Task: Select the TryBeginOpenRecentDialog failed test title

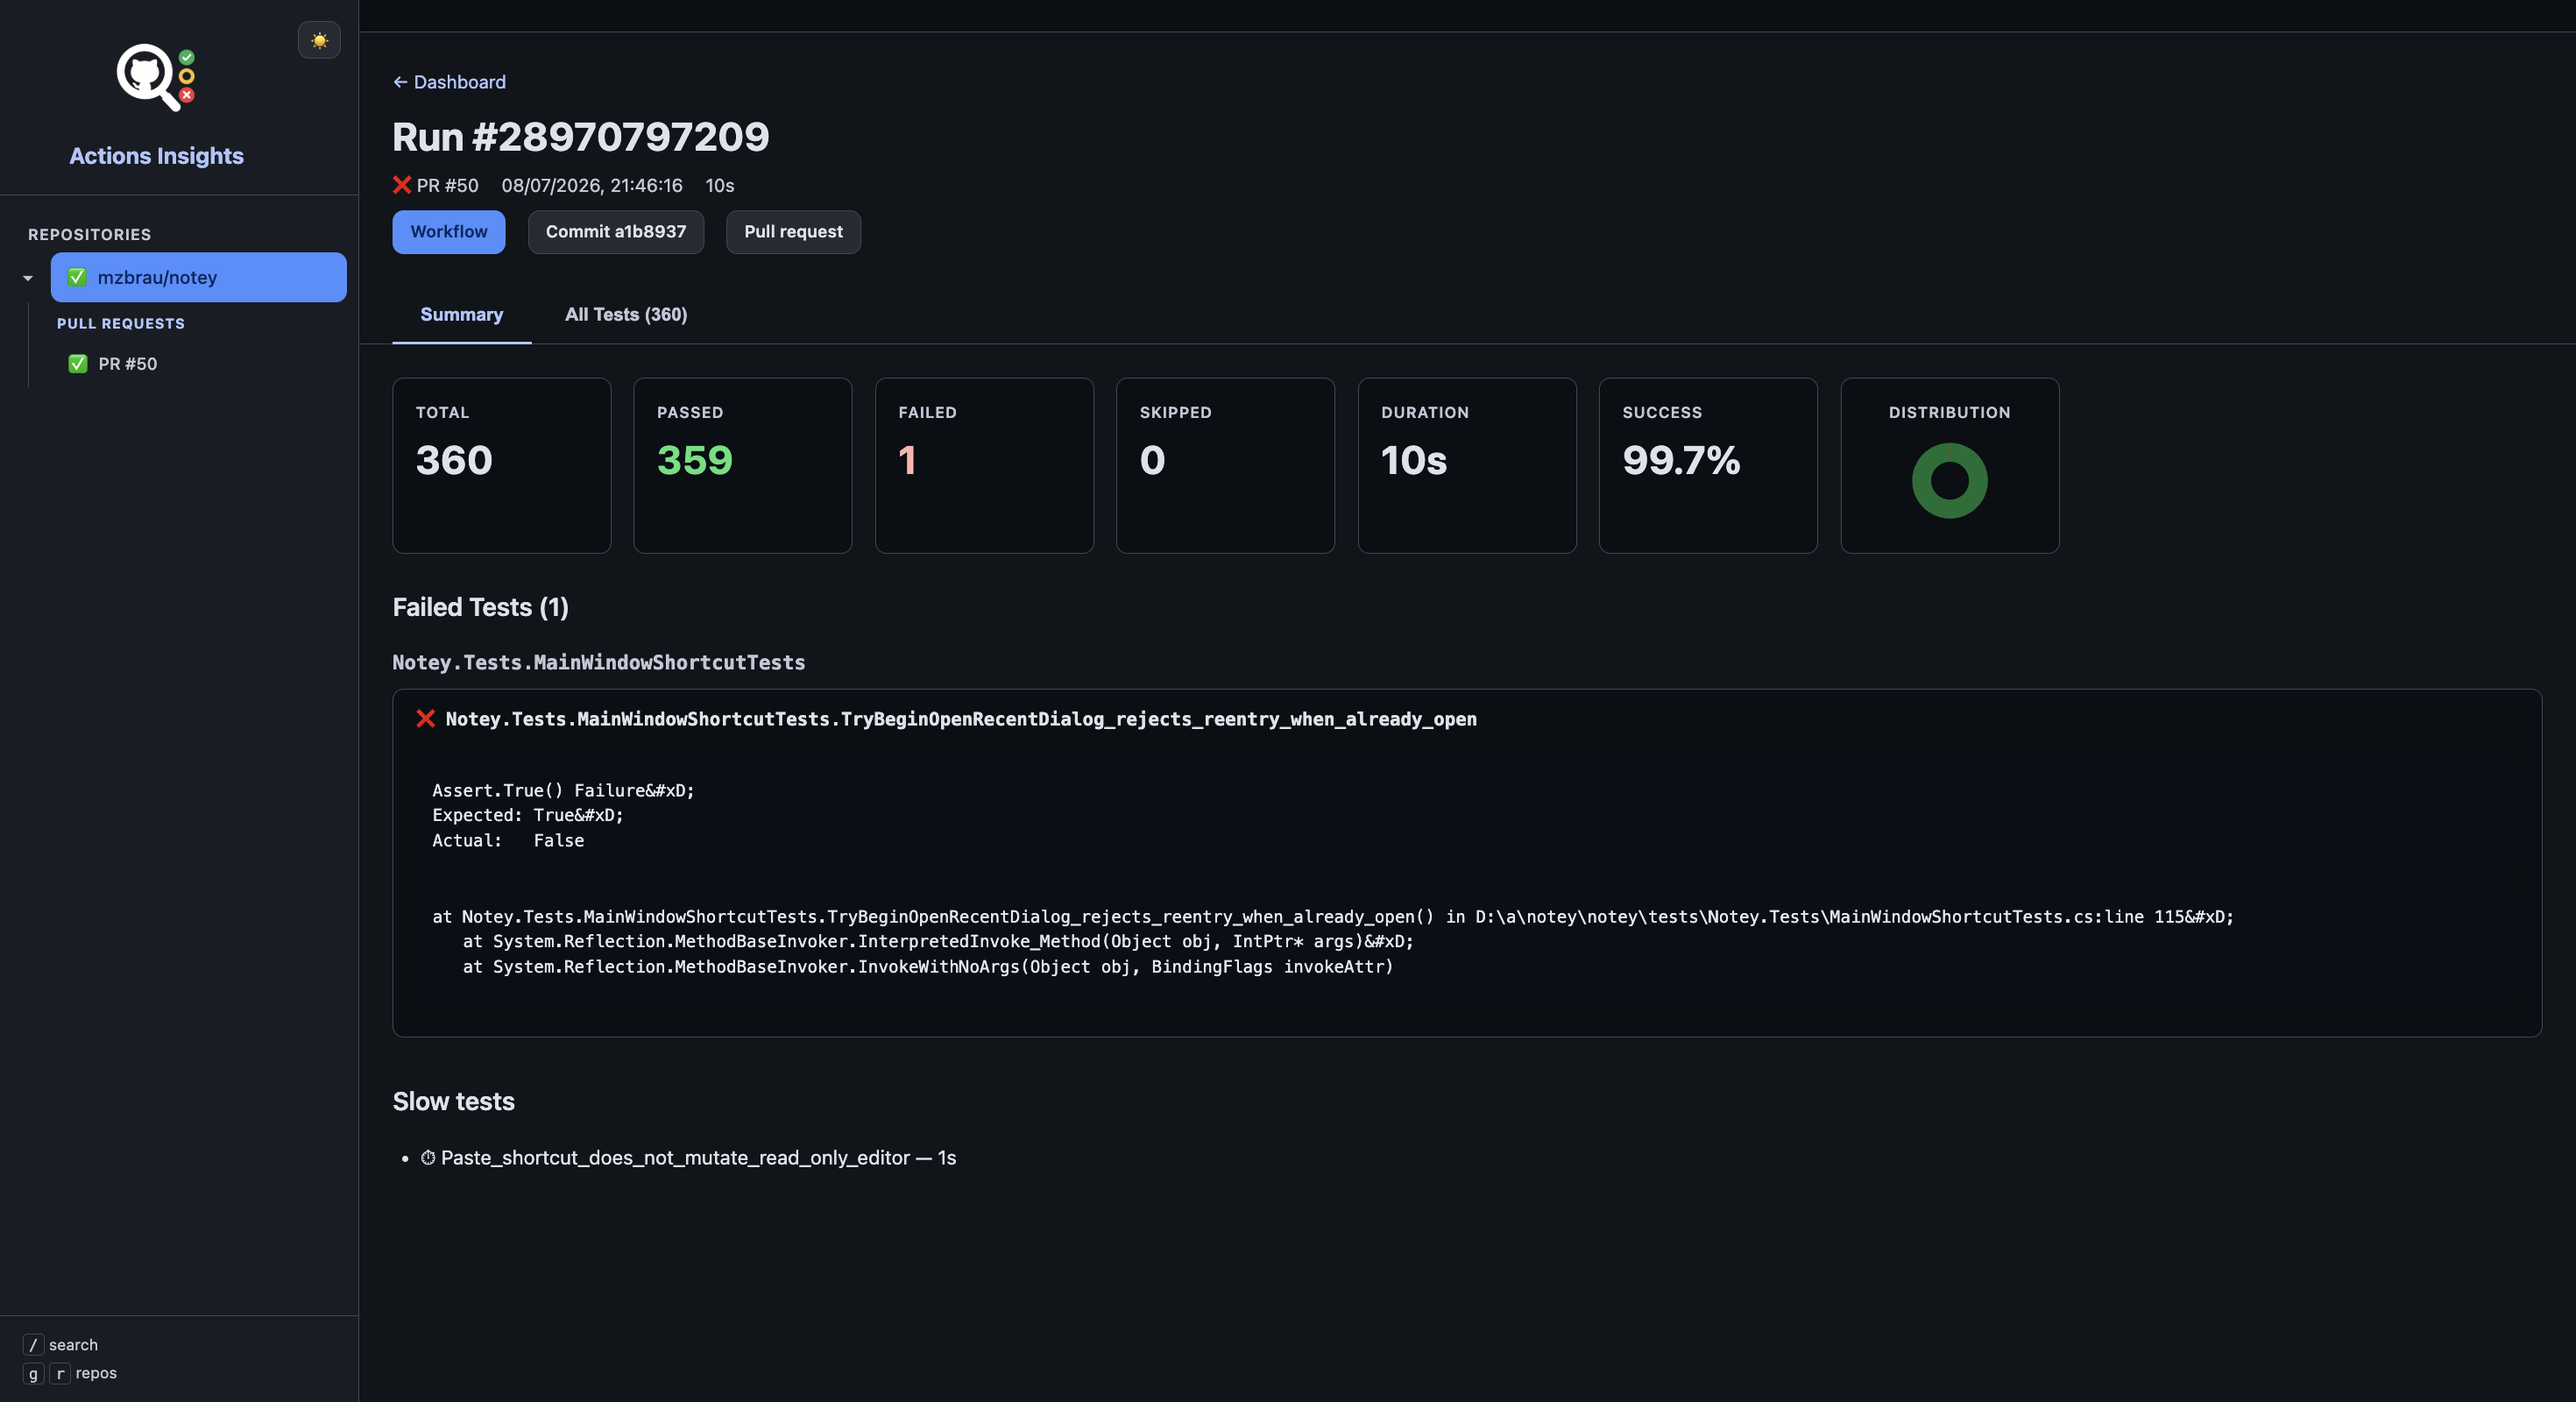Action: pyautogui.click(x=961, y=720)
